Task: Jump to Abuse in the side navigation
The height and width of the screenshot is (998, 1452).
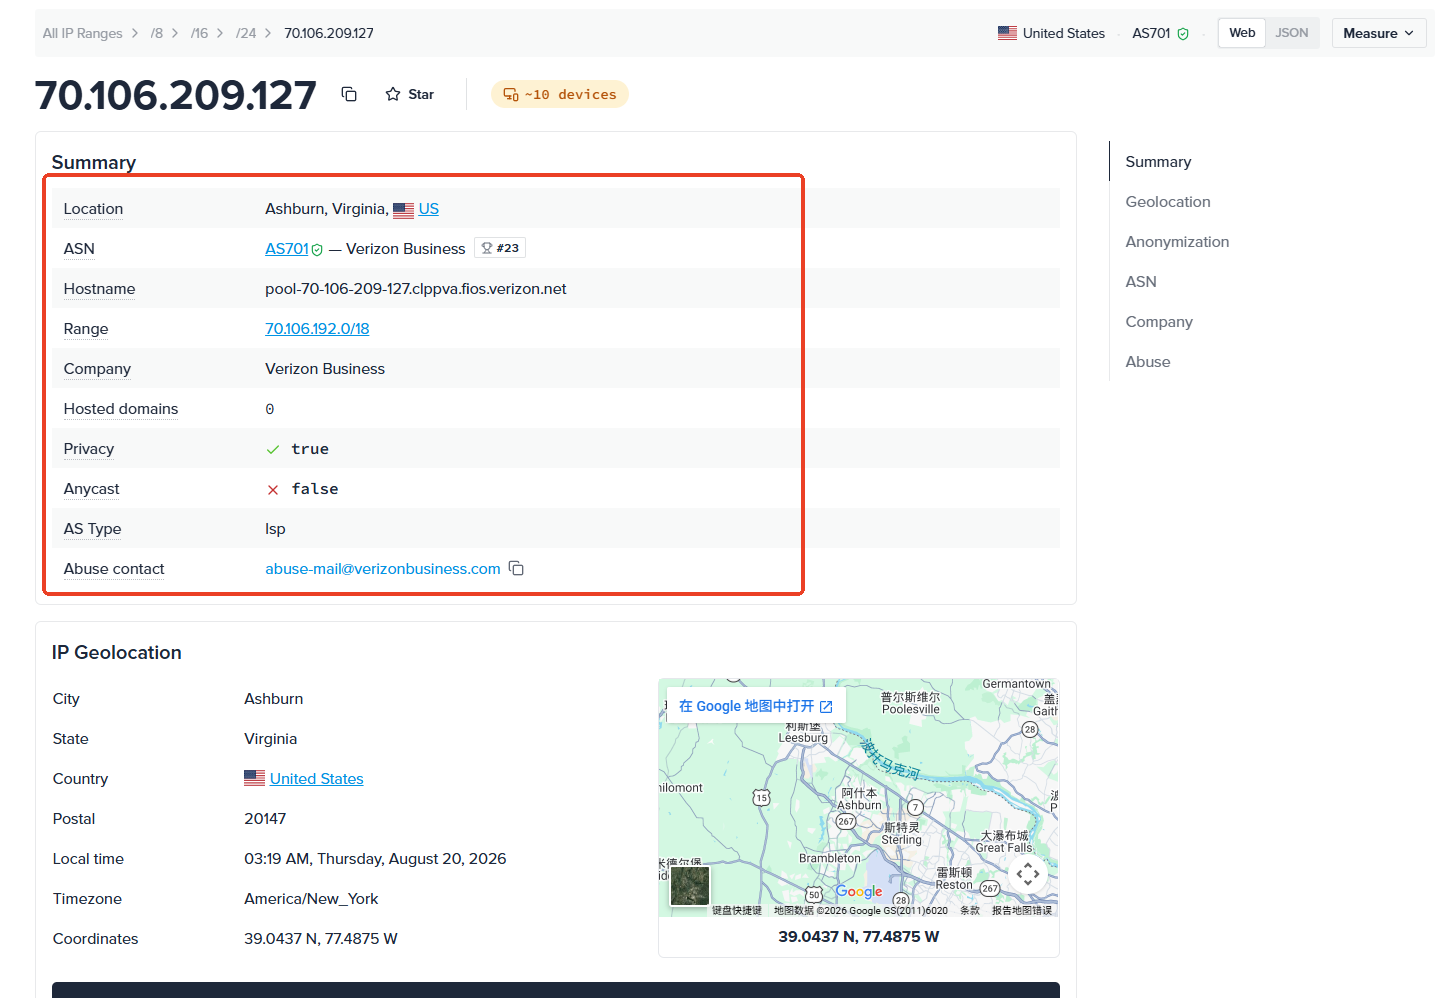Action: [1148, 362]
